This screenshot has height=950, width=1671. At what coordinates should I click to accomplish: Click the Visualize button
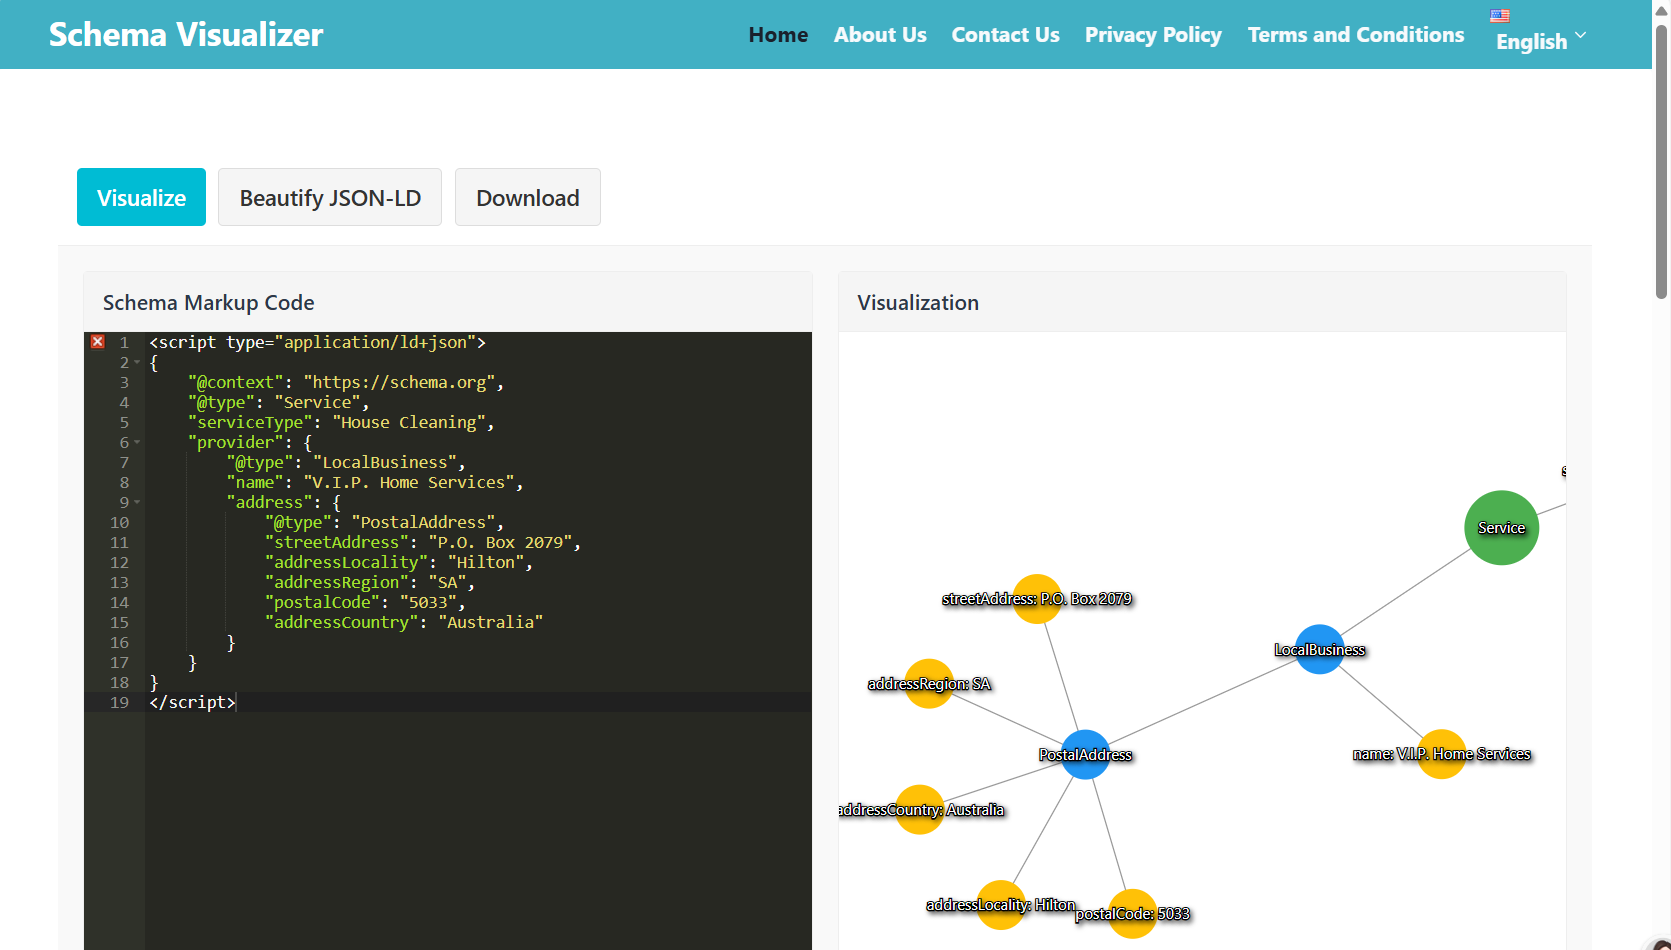(141, 197)
